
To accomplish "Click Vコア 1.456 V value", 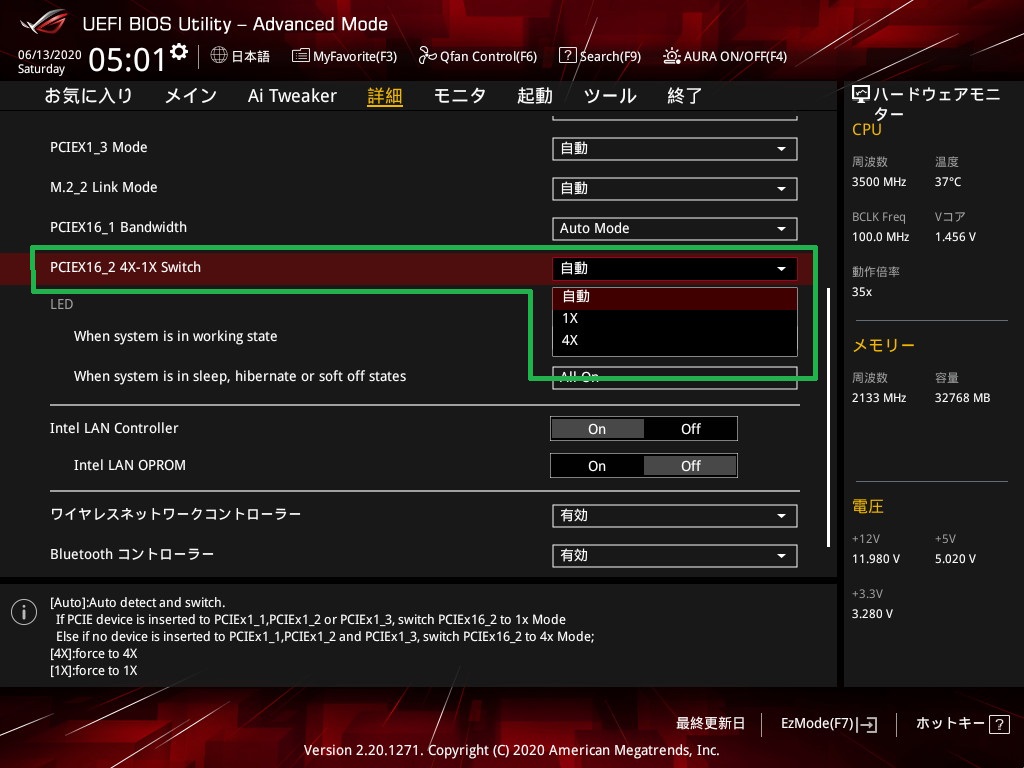I will click(955, 237).
